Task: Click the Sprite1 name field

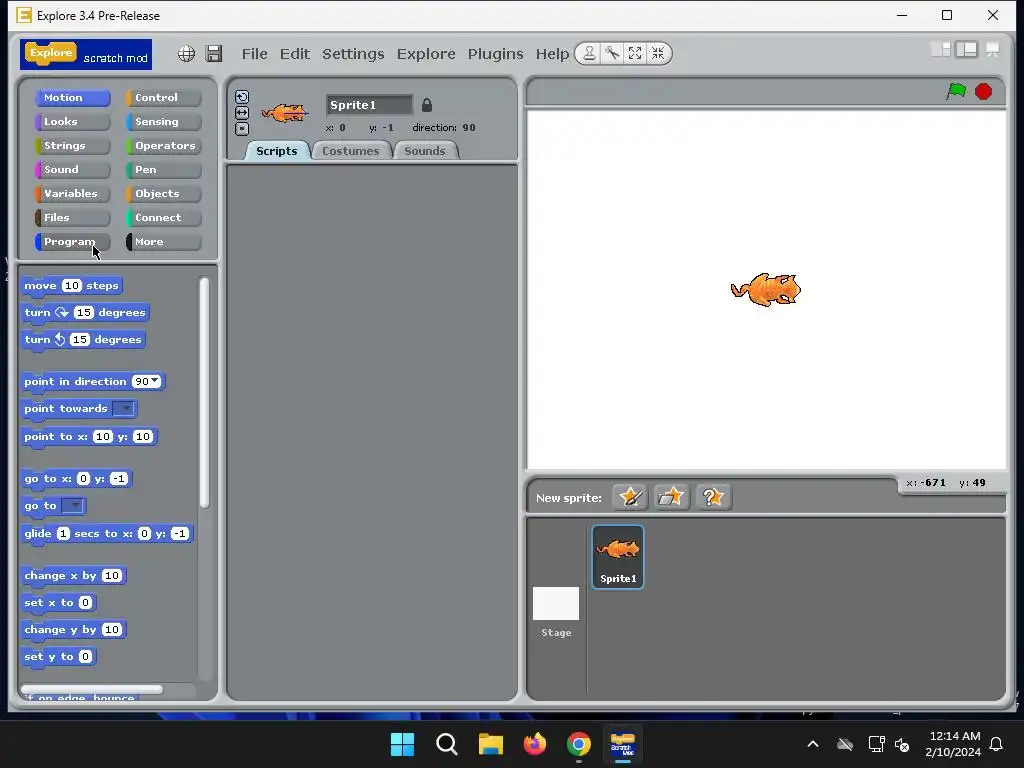Action: [369, 105]
